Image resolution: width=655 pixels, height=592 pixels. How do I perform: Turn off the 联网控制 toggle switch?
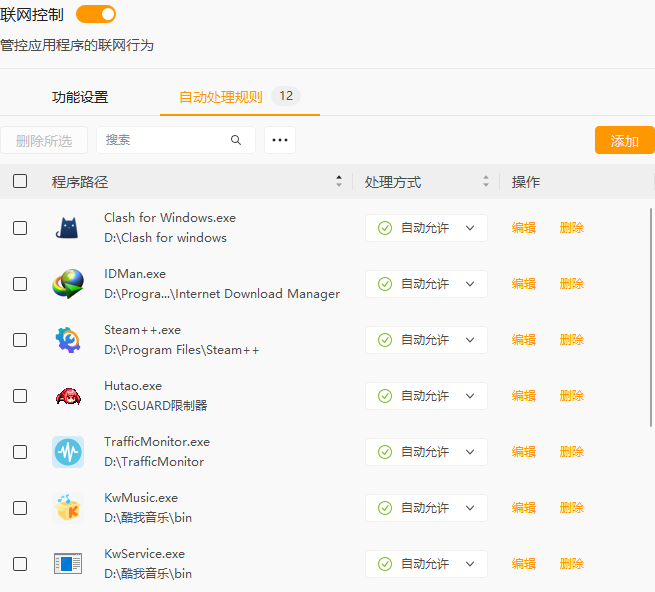pyautogui.click(x=96, y=14)
